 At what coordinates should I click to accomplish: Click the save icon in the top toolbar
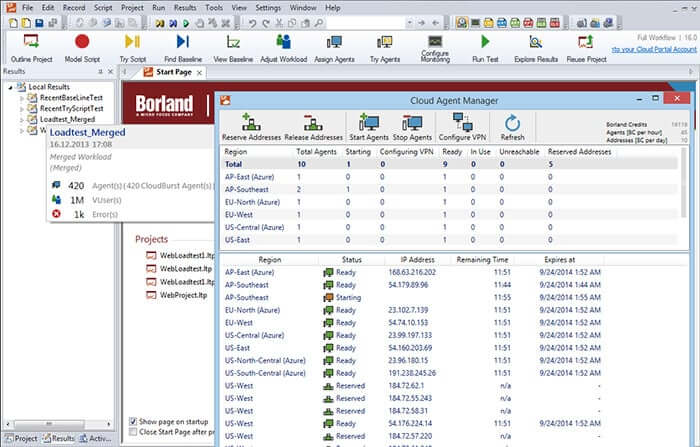tap(39, 23)
